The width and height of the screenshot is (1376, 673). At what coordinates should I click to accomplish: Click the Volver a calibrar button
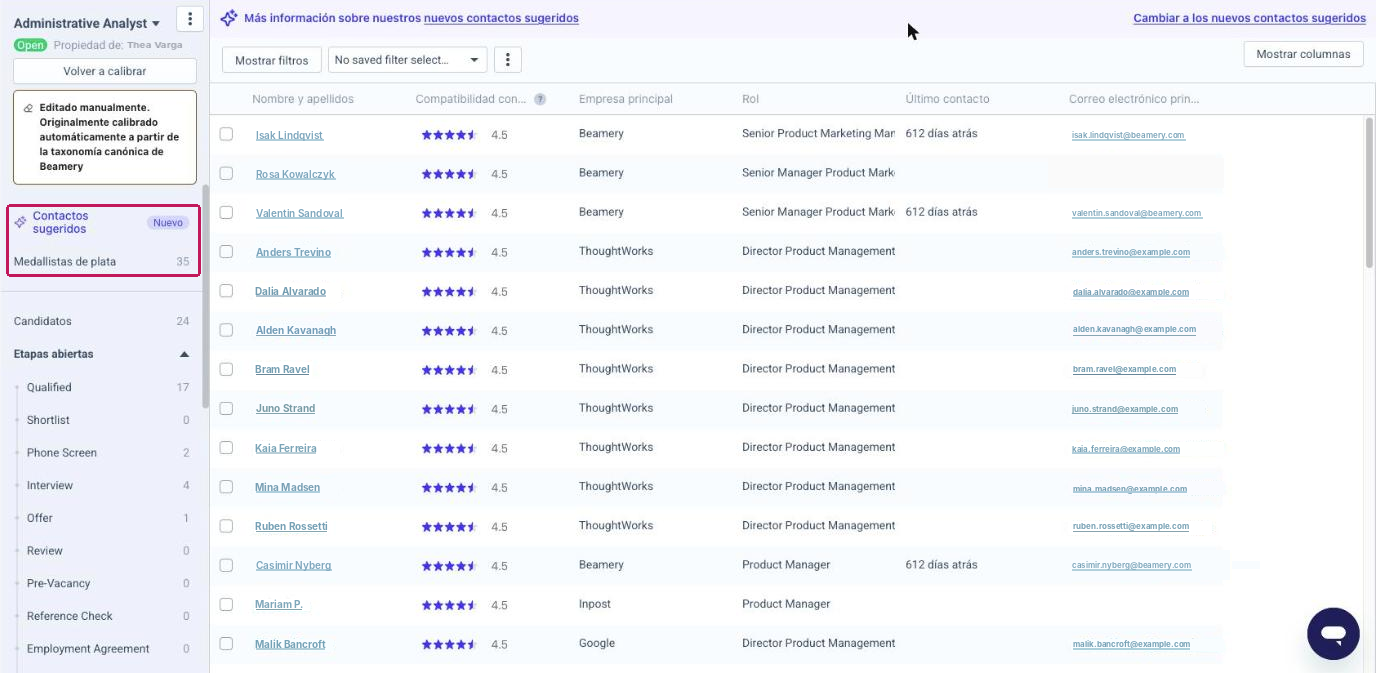tap(105, 71)
